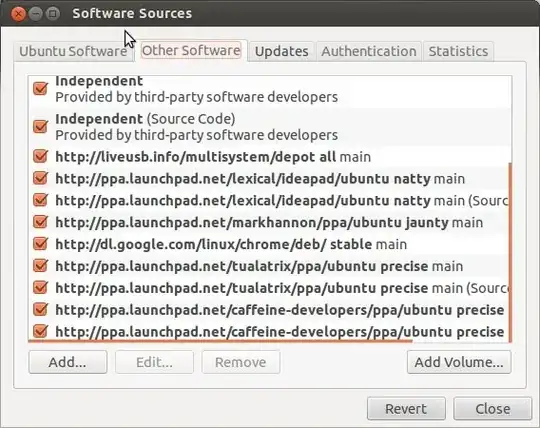540x428 pixels.
Task: Select the liveusb.info/multisystem/depot row text
Action: pos(213,157)
